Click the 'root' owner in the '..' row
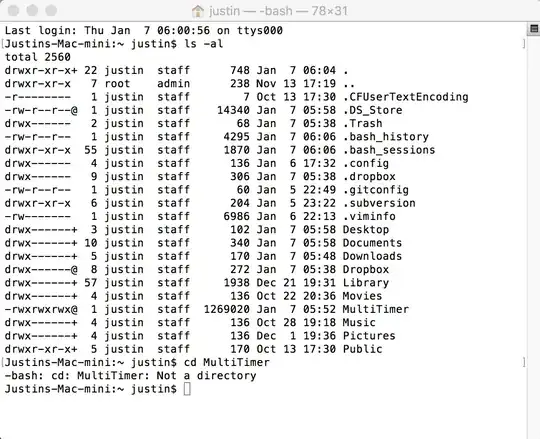Viewport: 540px width, 439px height. 117,84
